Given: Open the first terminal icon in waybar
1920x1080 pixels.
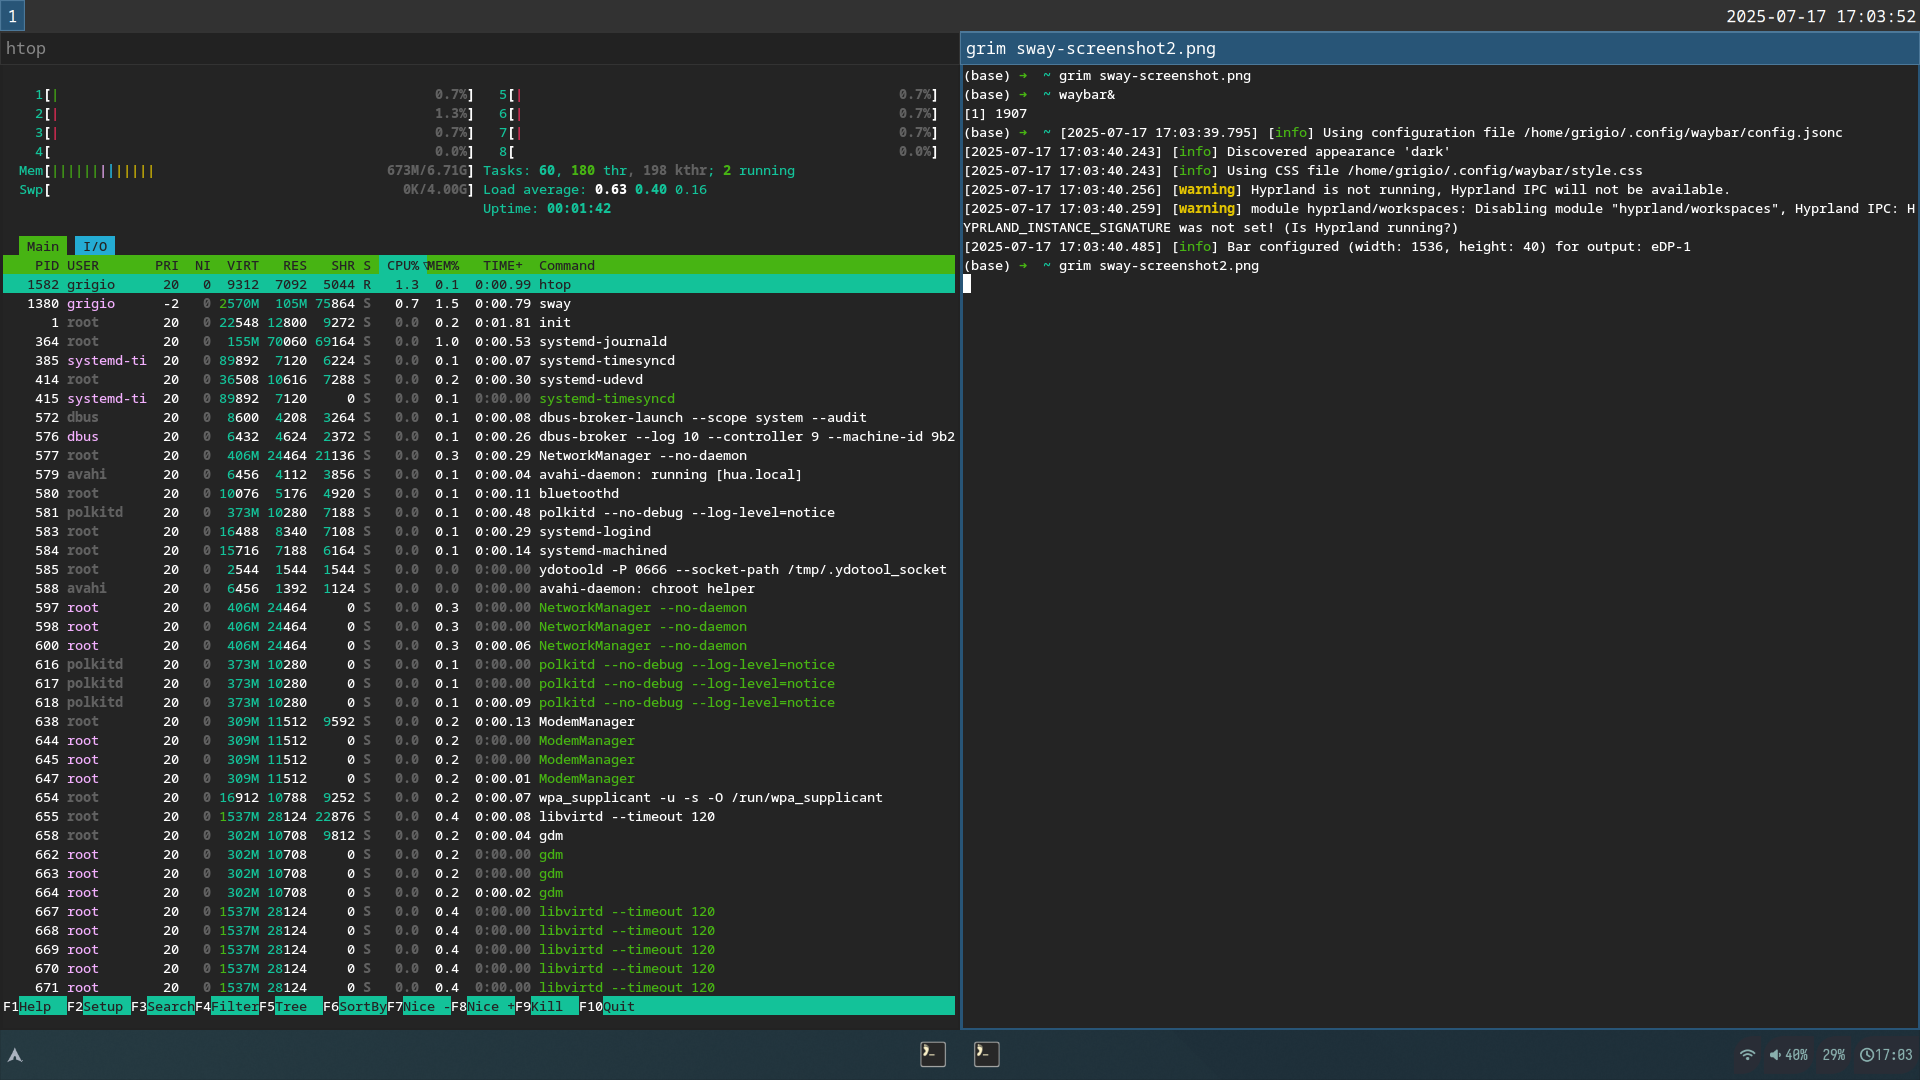Looking at the screenshot, I should tap(932, 1053).
